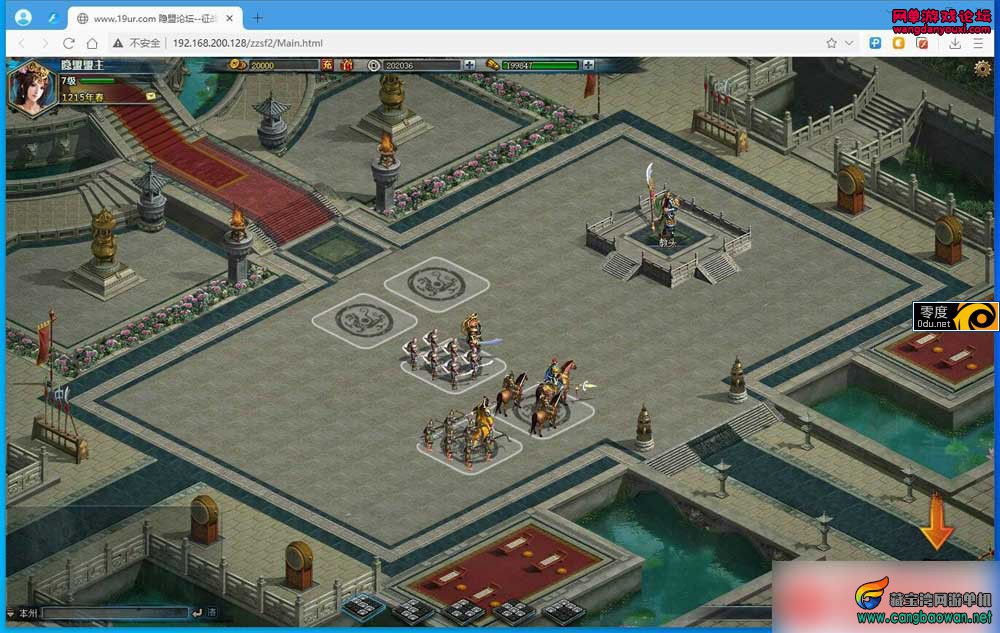This screenshot has height=633, width=1000.
Task: Click the gold ingot currency icon
Action: click(237, 65)
